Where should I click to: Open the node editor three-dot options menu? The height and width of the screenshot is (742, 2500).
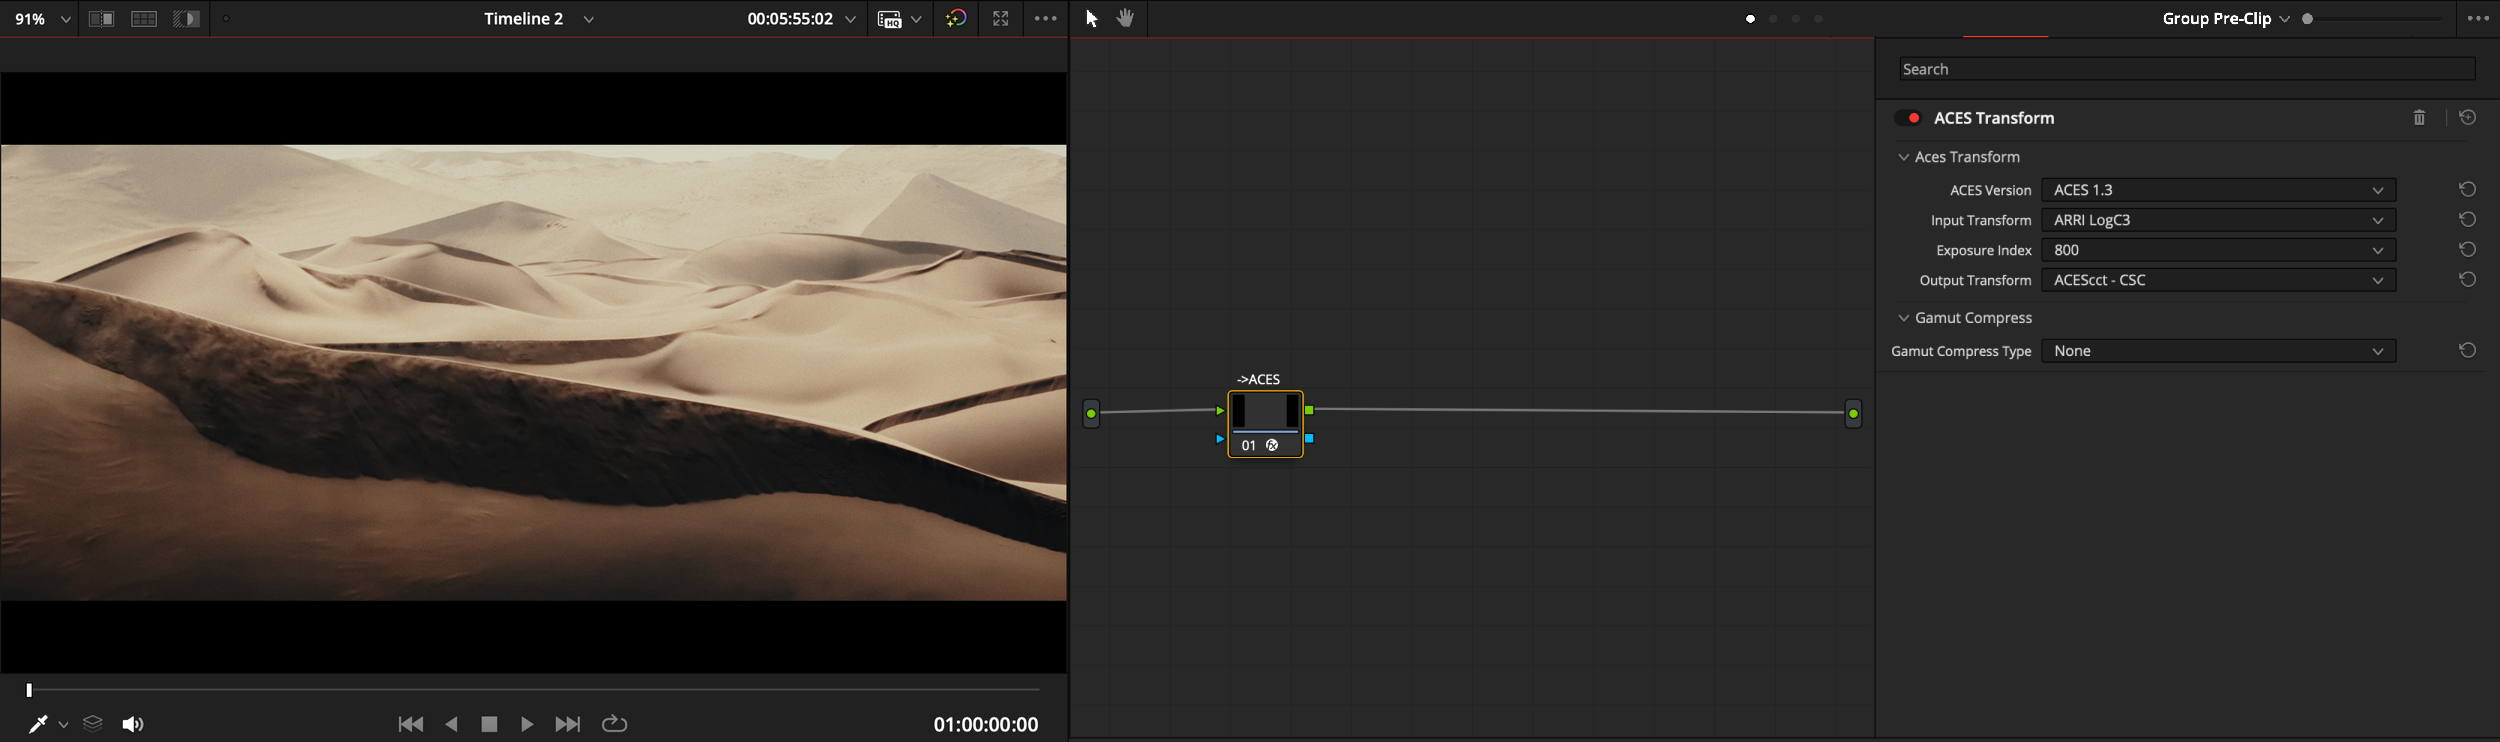[x=2478, y=19]
